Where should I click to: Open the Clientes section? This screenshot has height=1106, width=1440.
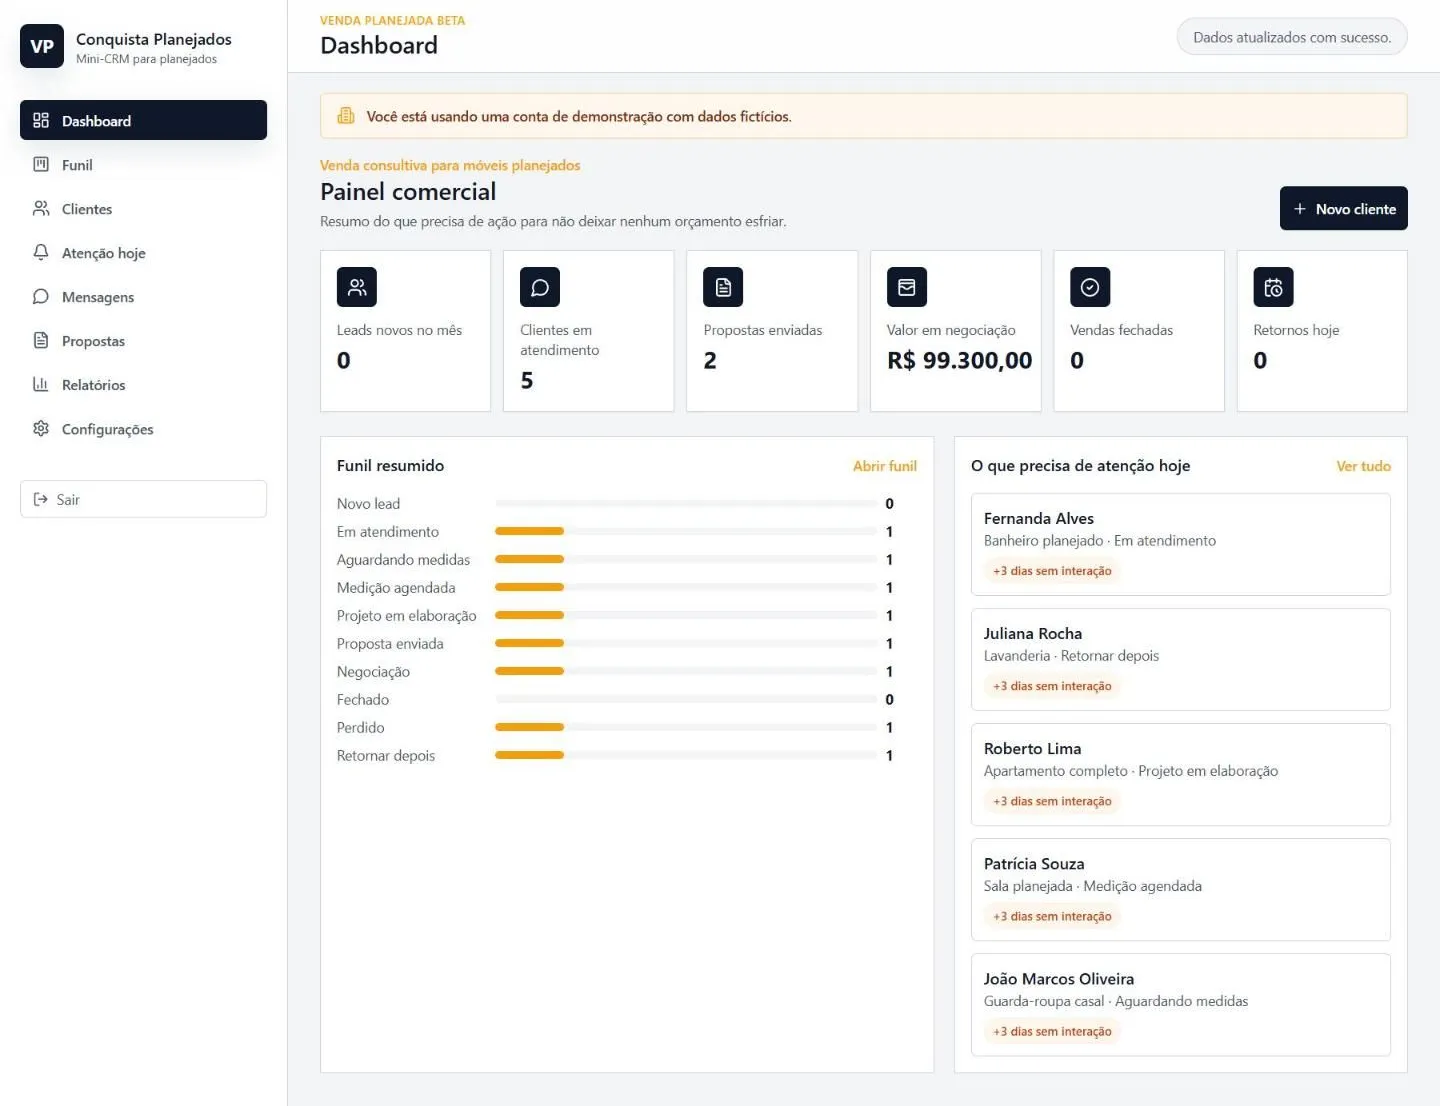(143, 208)
